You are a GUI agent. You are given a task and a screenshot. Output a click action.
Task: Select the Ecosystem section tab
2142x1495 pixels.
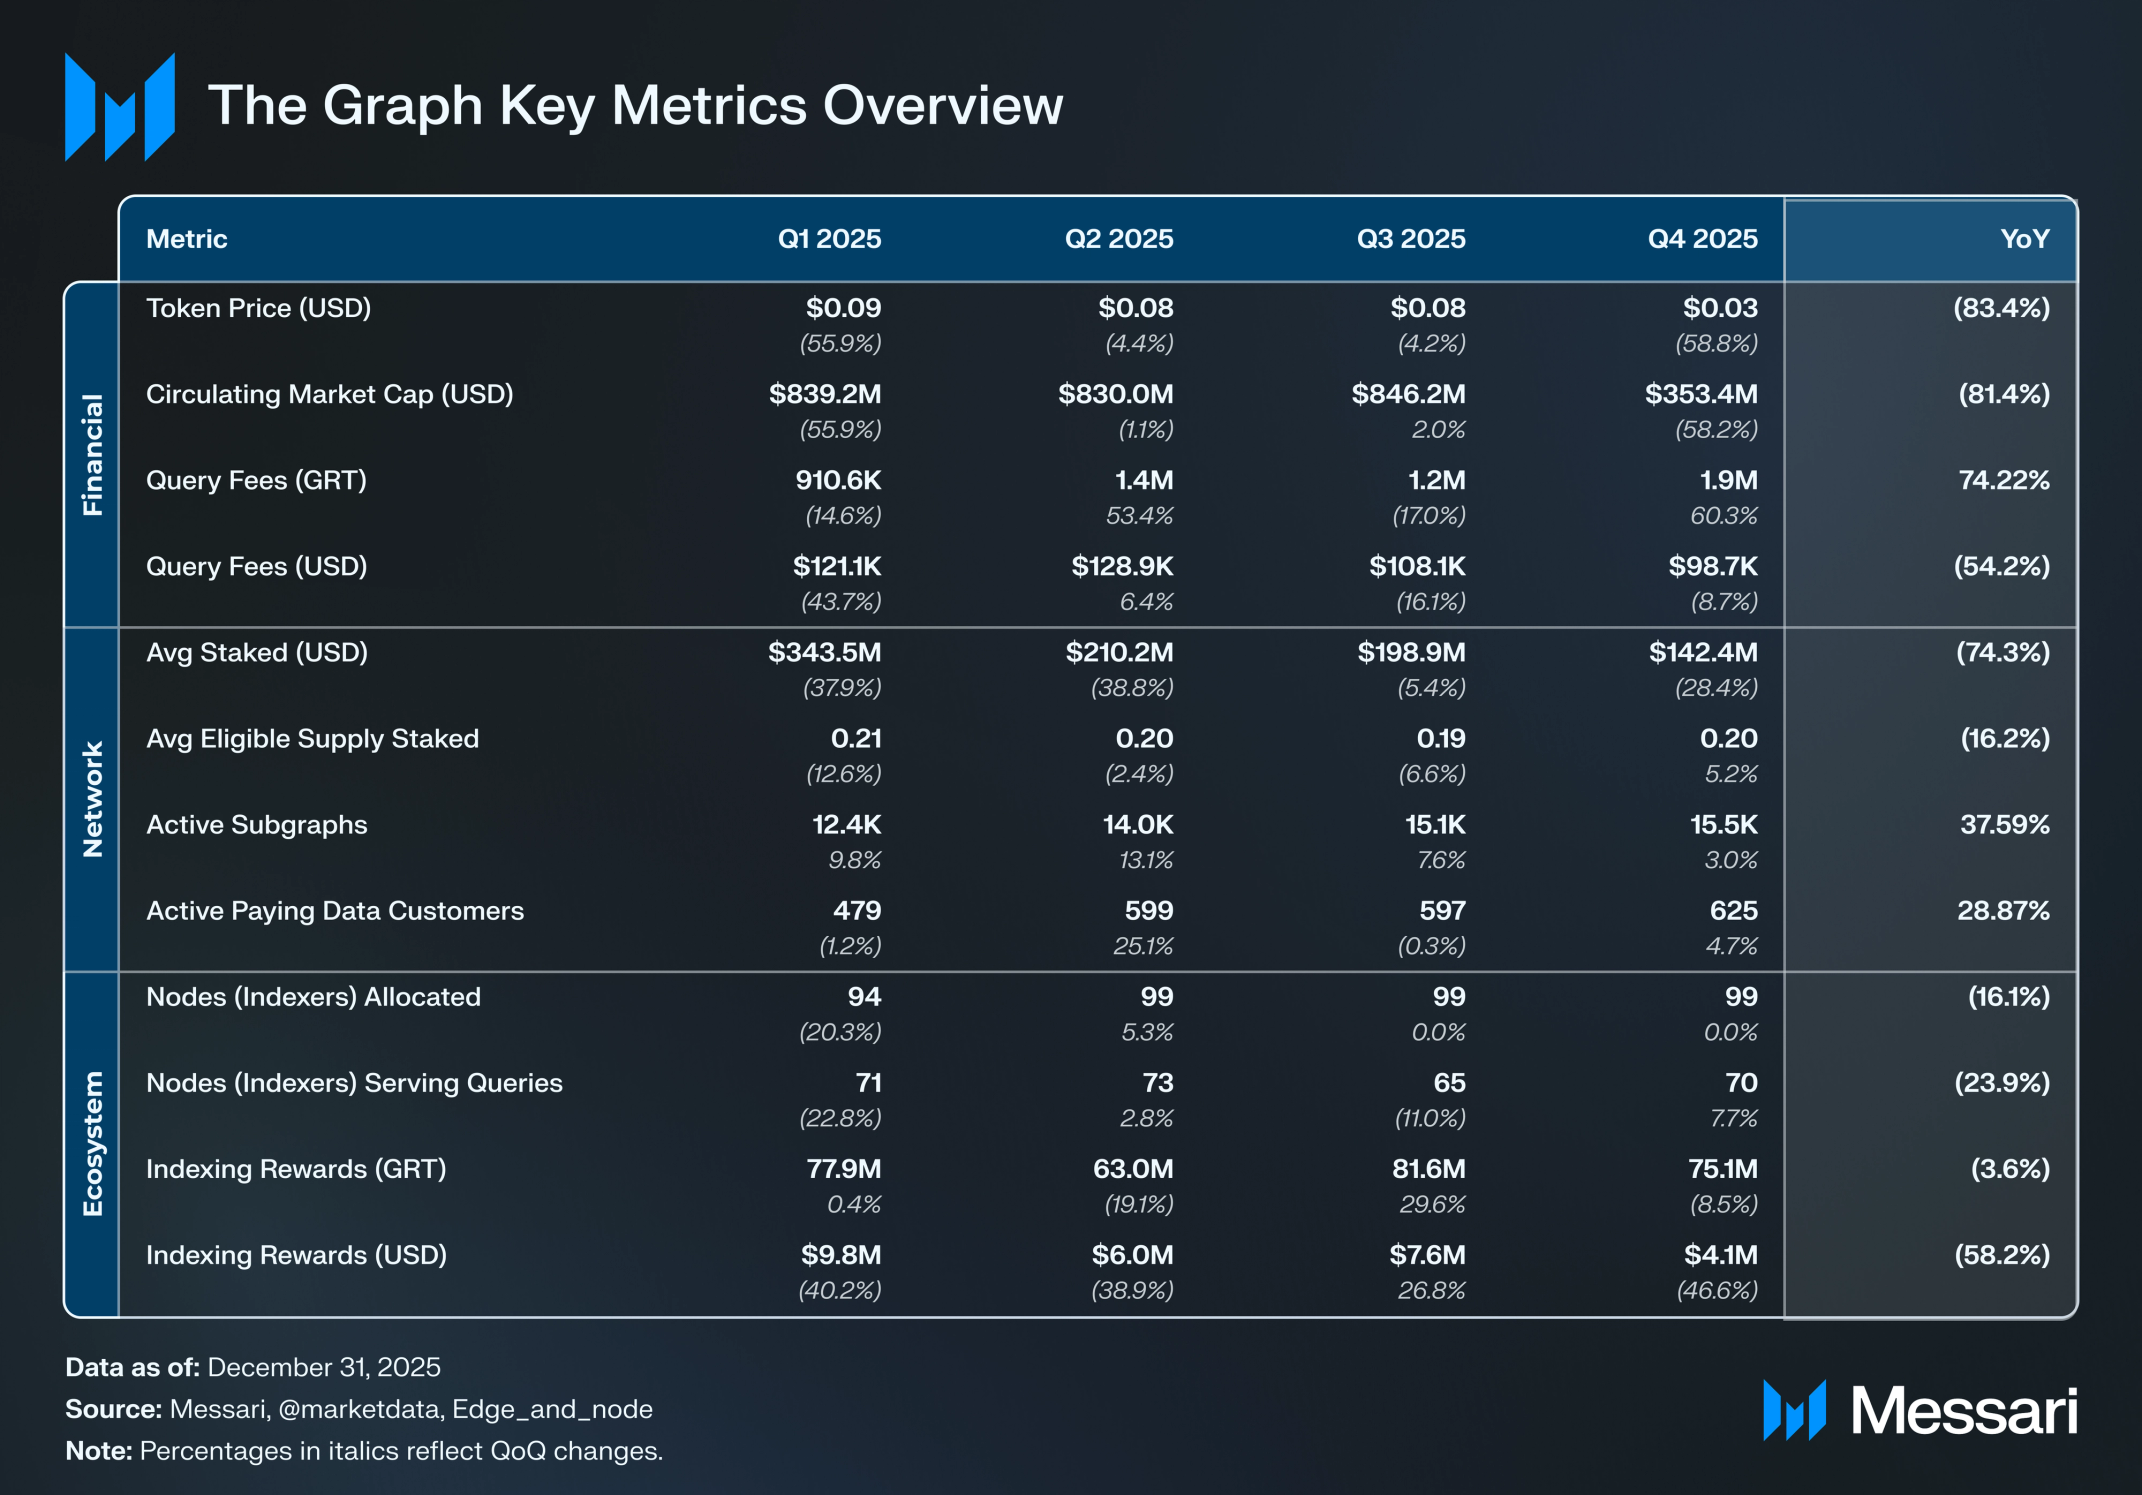click(92, 1143)
